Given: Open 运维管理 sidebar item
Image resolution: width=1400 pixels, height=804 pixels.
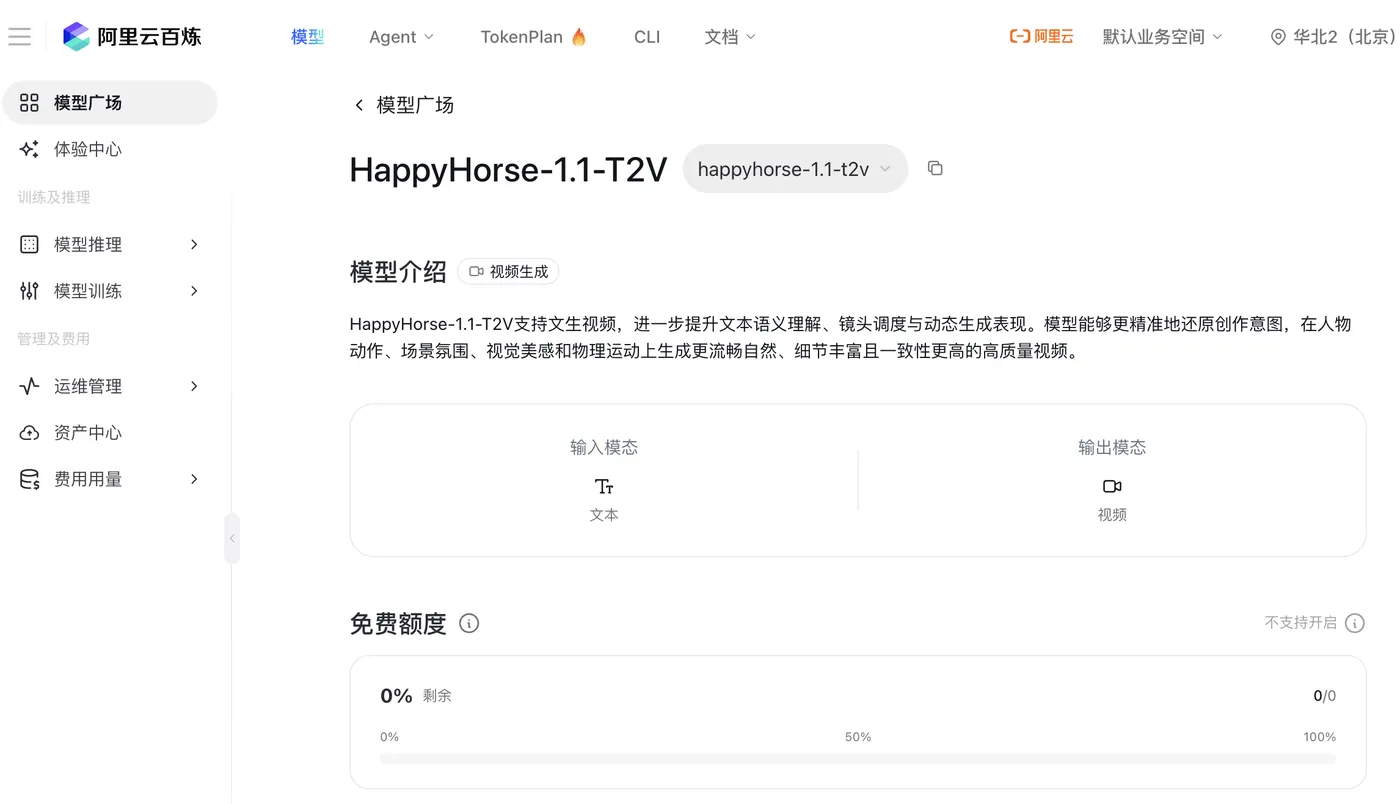Looking at the screenshot, I should pos(110,386).
